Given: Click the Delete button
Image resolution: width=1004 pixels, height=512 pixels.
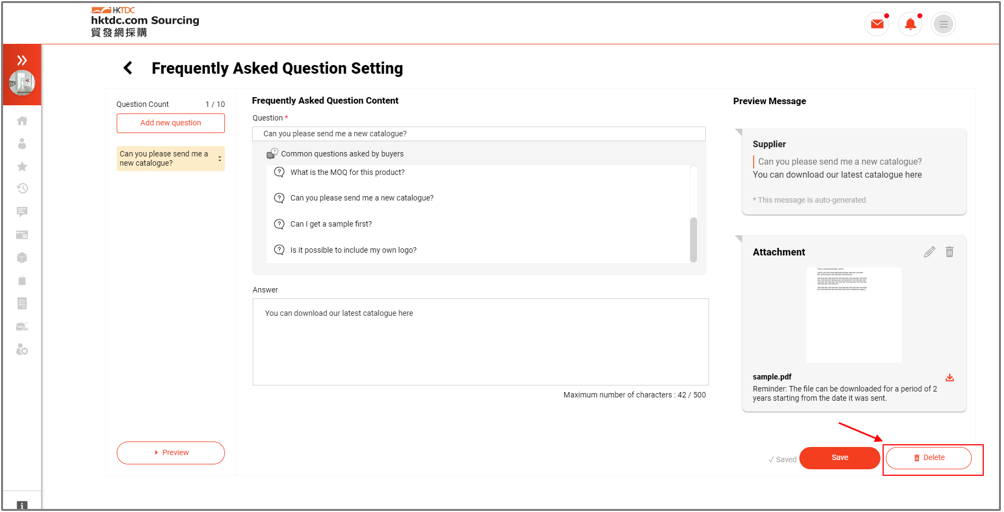Looking at the screenshot, I should [928, 458].
